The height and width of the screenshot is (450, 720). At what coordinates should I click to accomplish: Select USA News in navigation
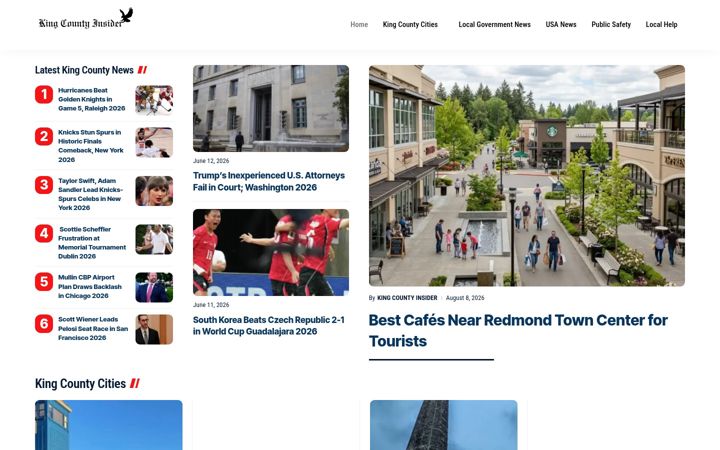[x=561, y=25]
